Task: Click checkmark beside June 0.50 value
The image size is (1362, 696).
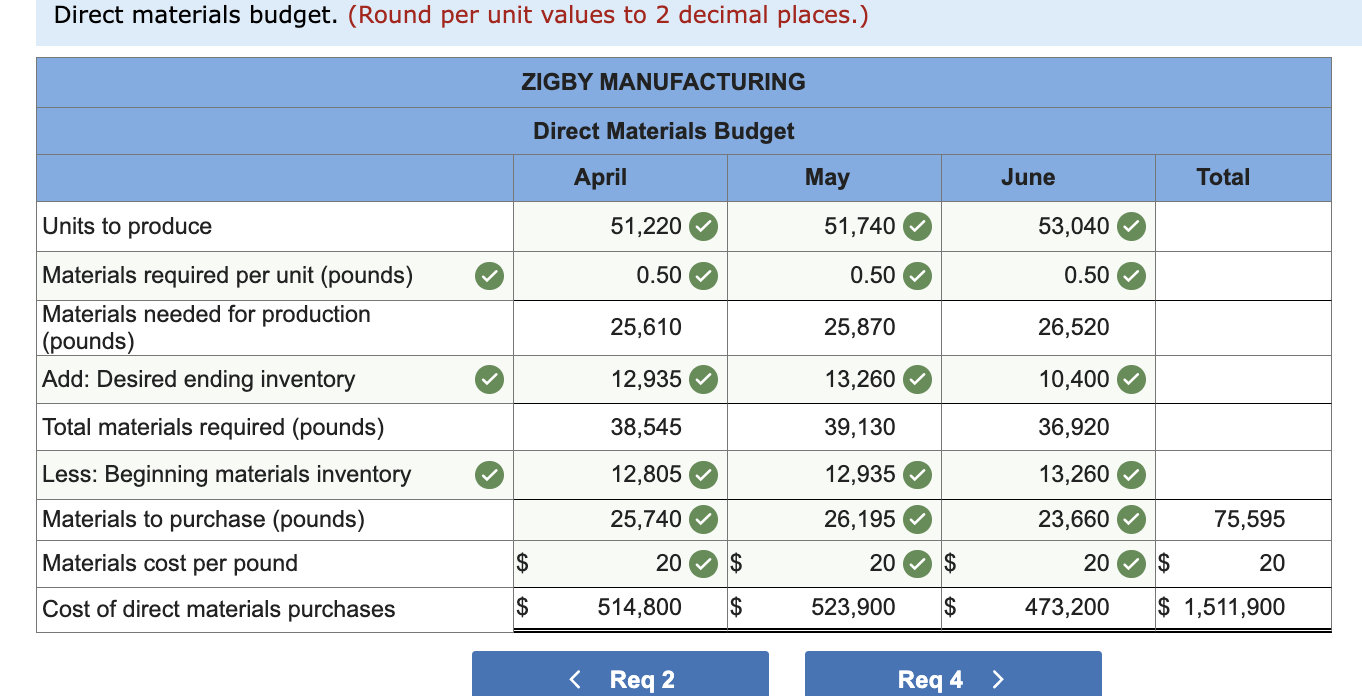Action: pyautogui.click(x=1131, y=275)
